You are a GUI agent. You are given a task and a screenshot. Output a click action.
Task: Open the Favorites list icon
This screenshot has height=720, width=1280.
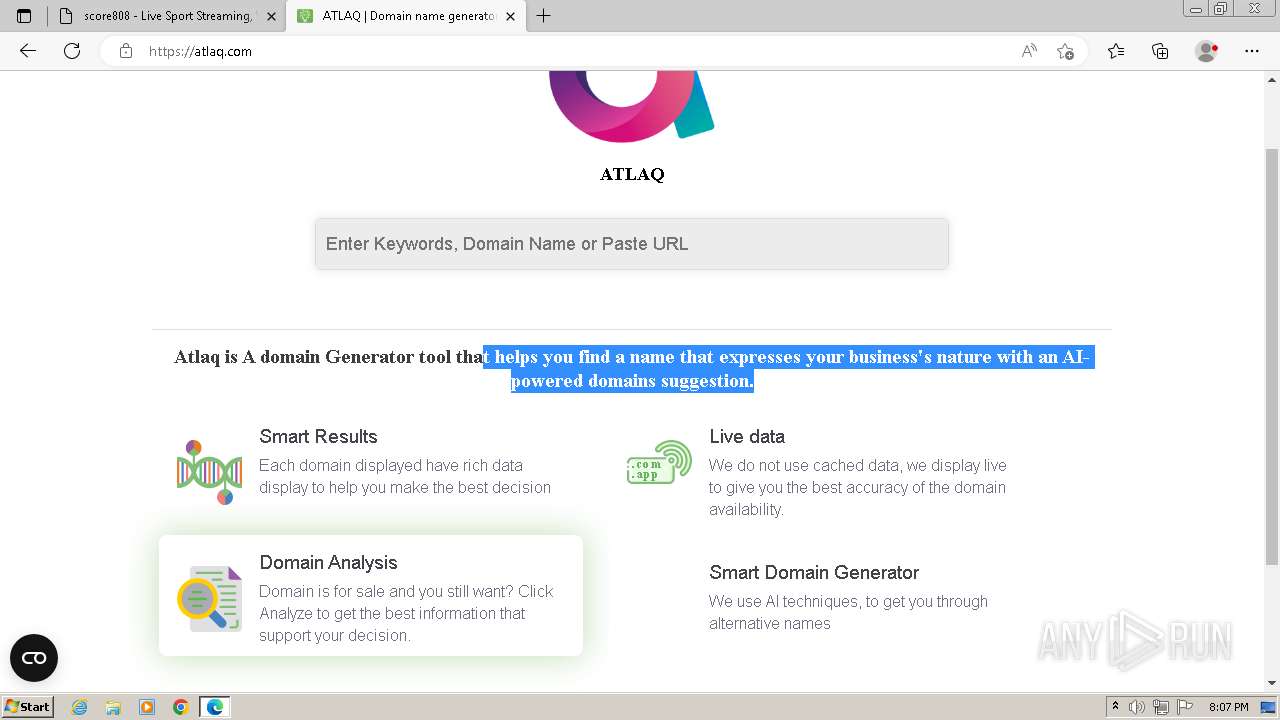[x=1116, y=51]
